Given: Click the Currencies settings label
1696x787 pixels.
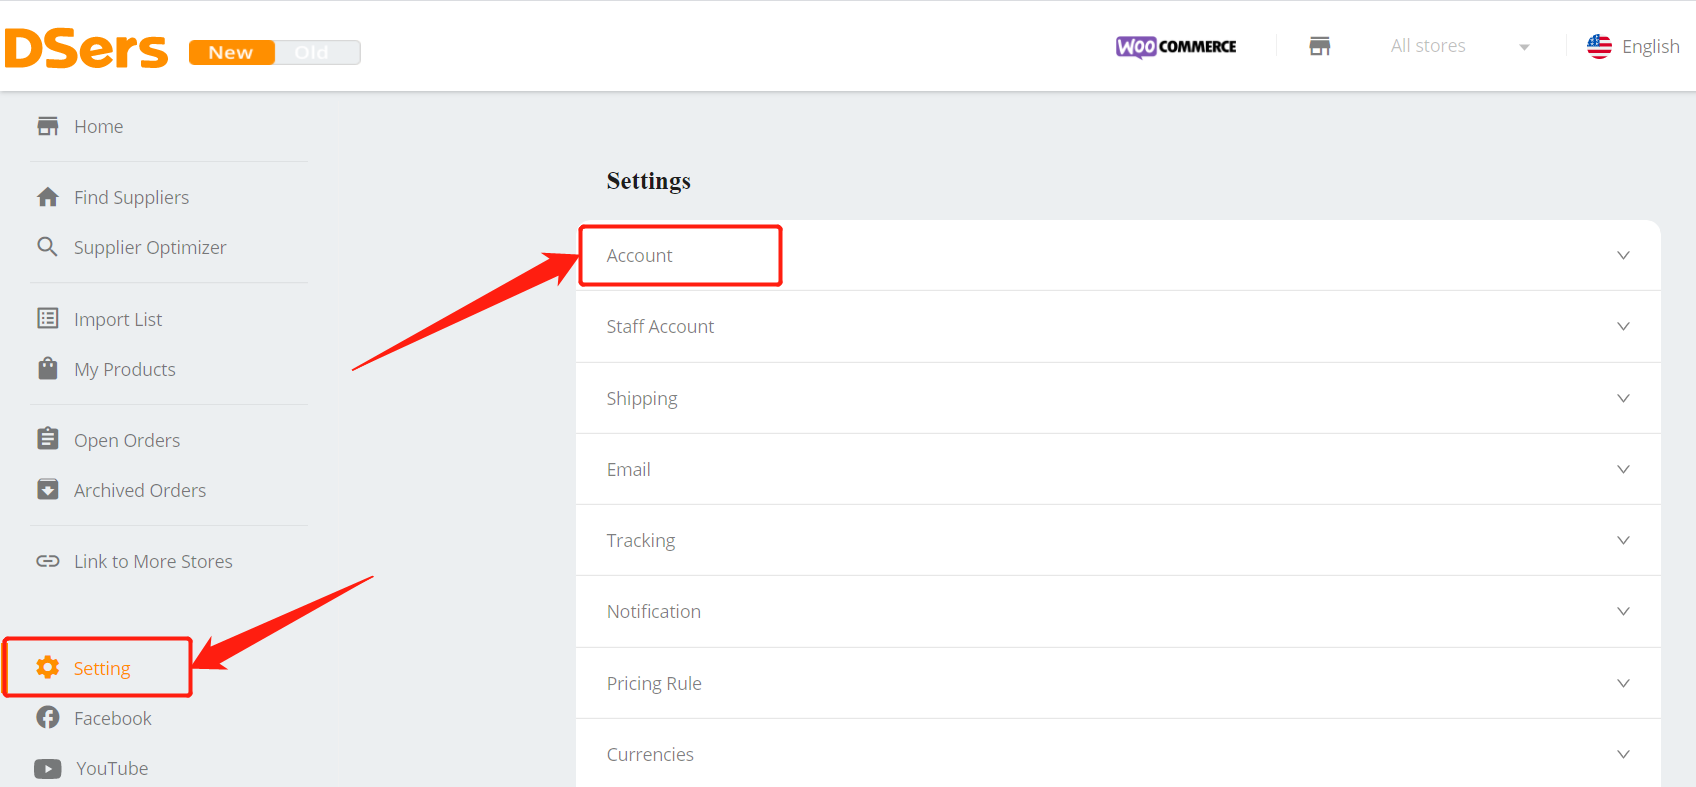Looking at the screenshot, I should coord(650,754).
